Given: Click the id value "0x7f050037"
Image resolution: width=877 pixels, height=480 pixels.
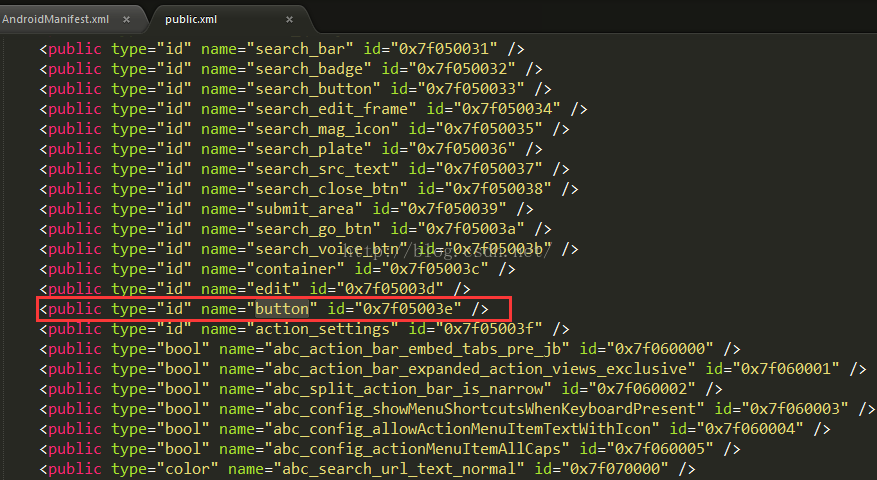Looking at the screenshot, I should pos(489,170).
